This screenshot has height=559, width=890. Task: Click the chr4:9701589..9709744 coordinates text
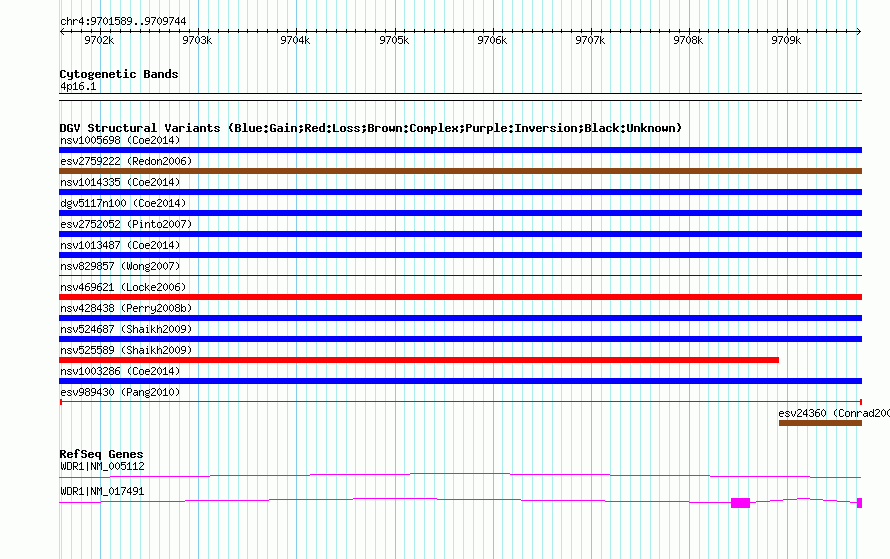click(x=123, y=22)
